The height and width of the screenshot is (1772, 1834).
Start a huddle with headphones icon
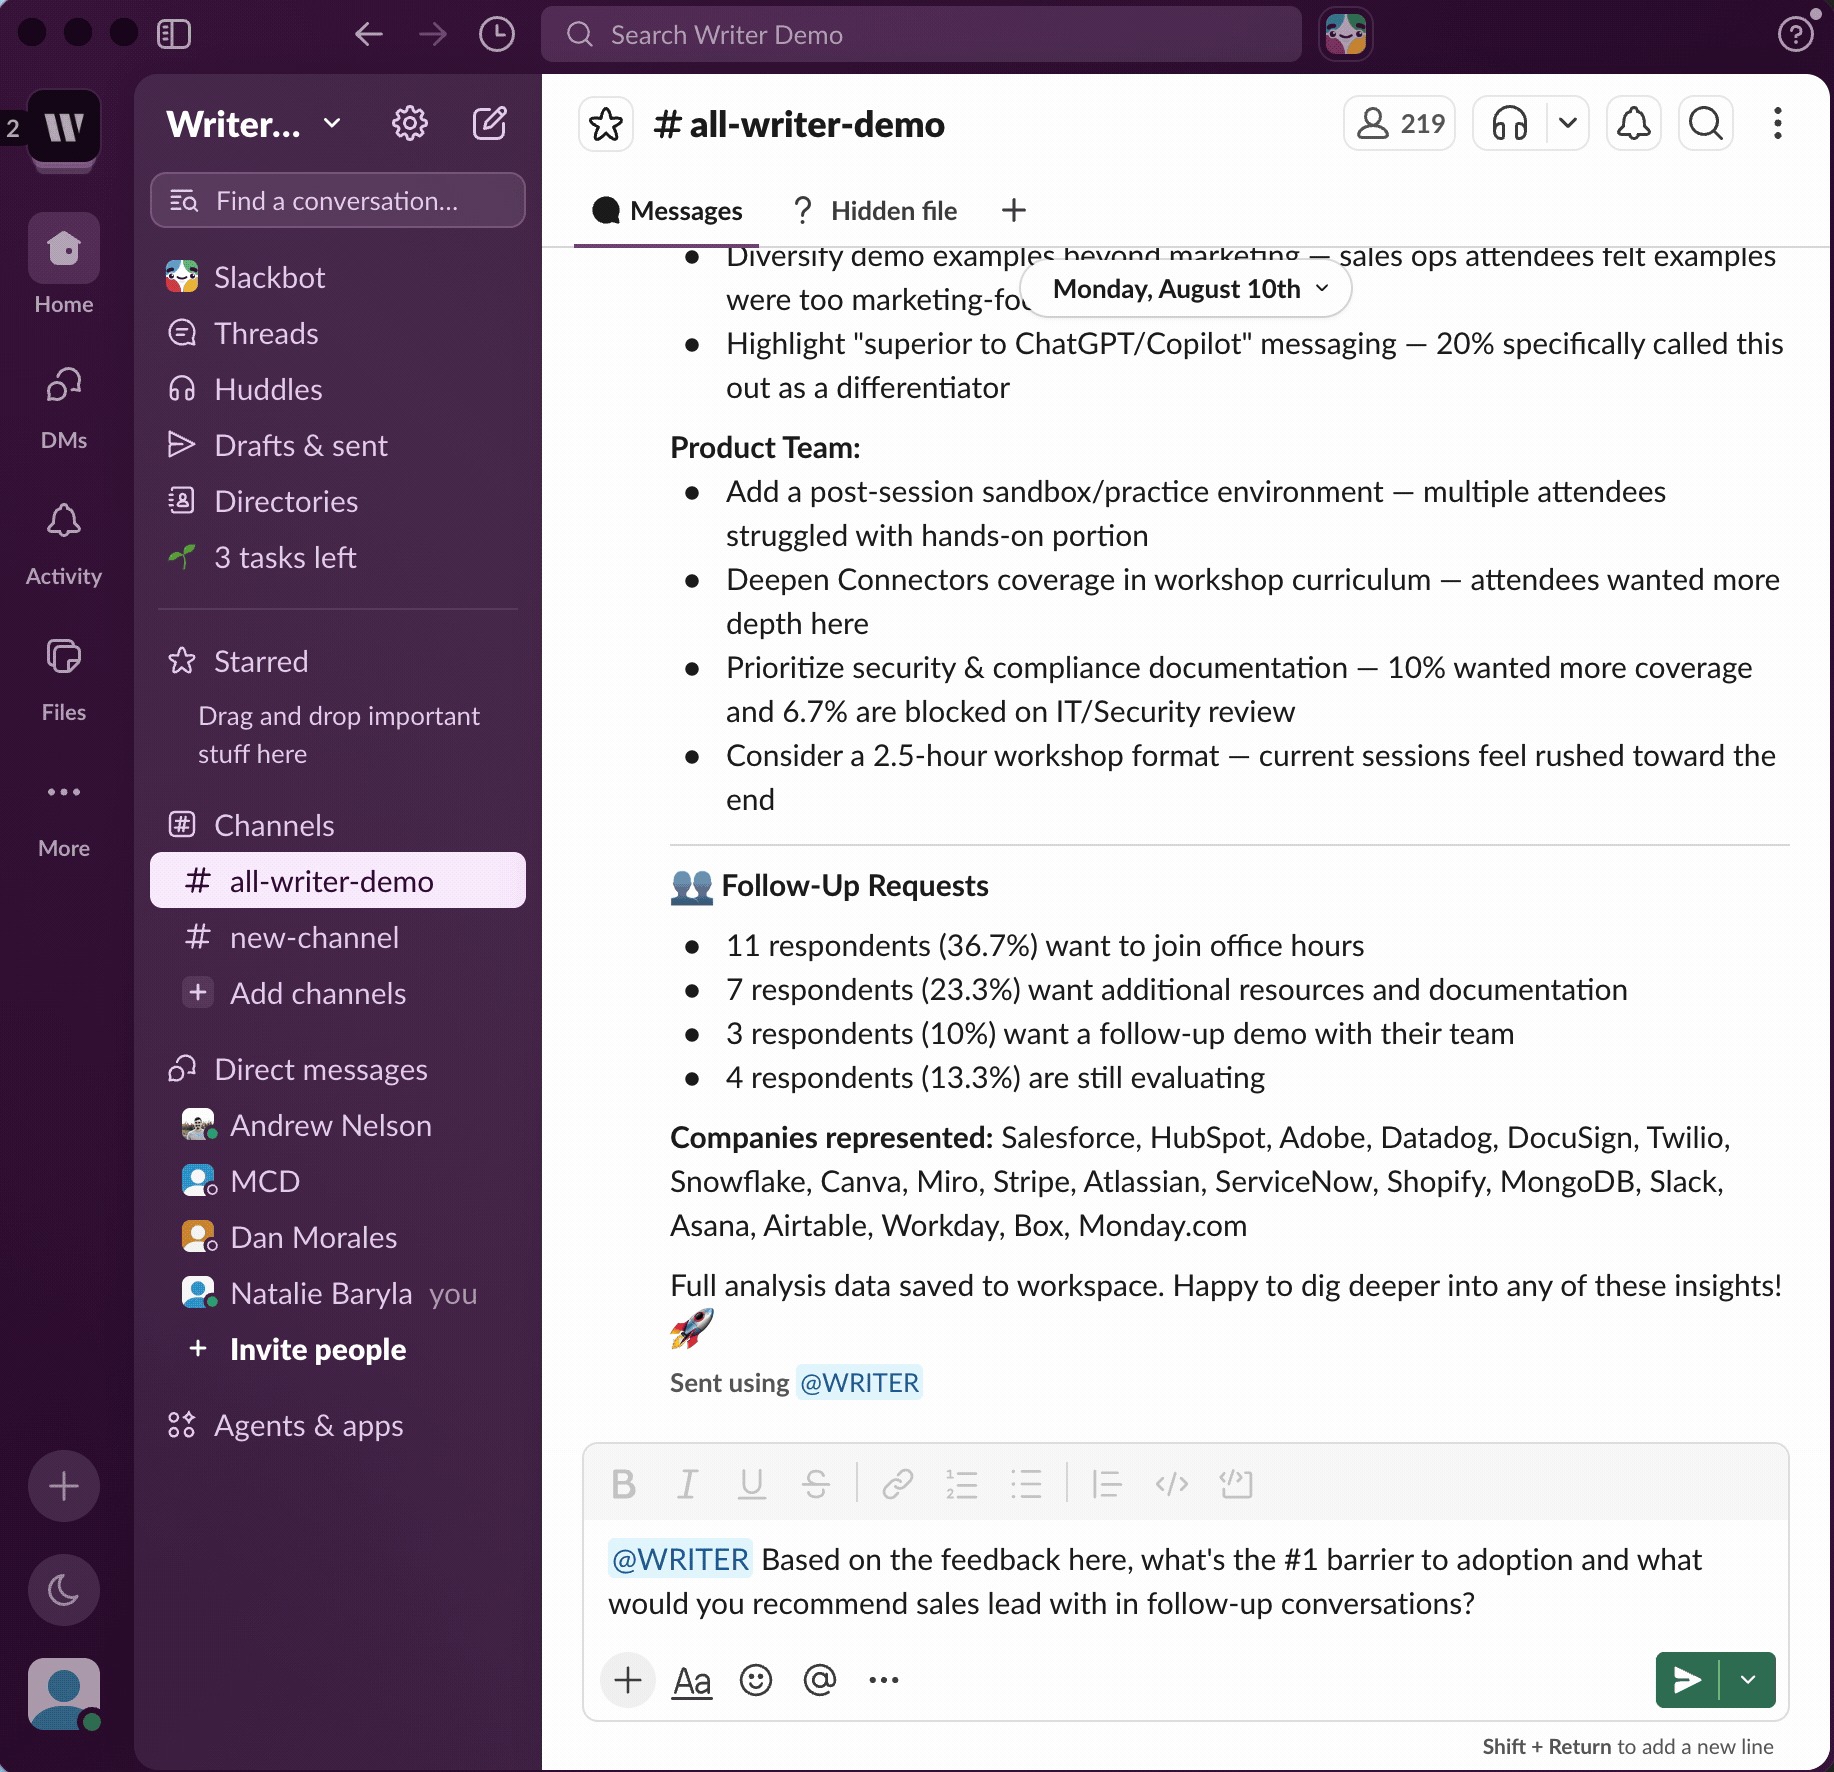pos(1510,124)
